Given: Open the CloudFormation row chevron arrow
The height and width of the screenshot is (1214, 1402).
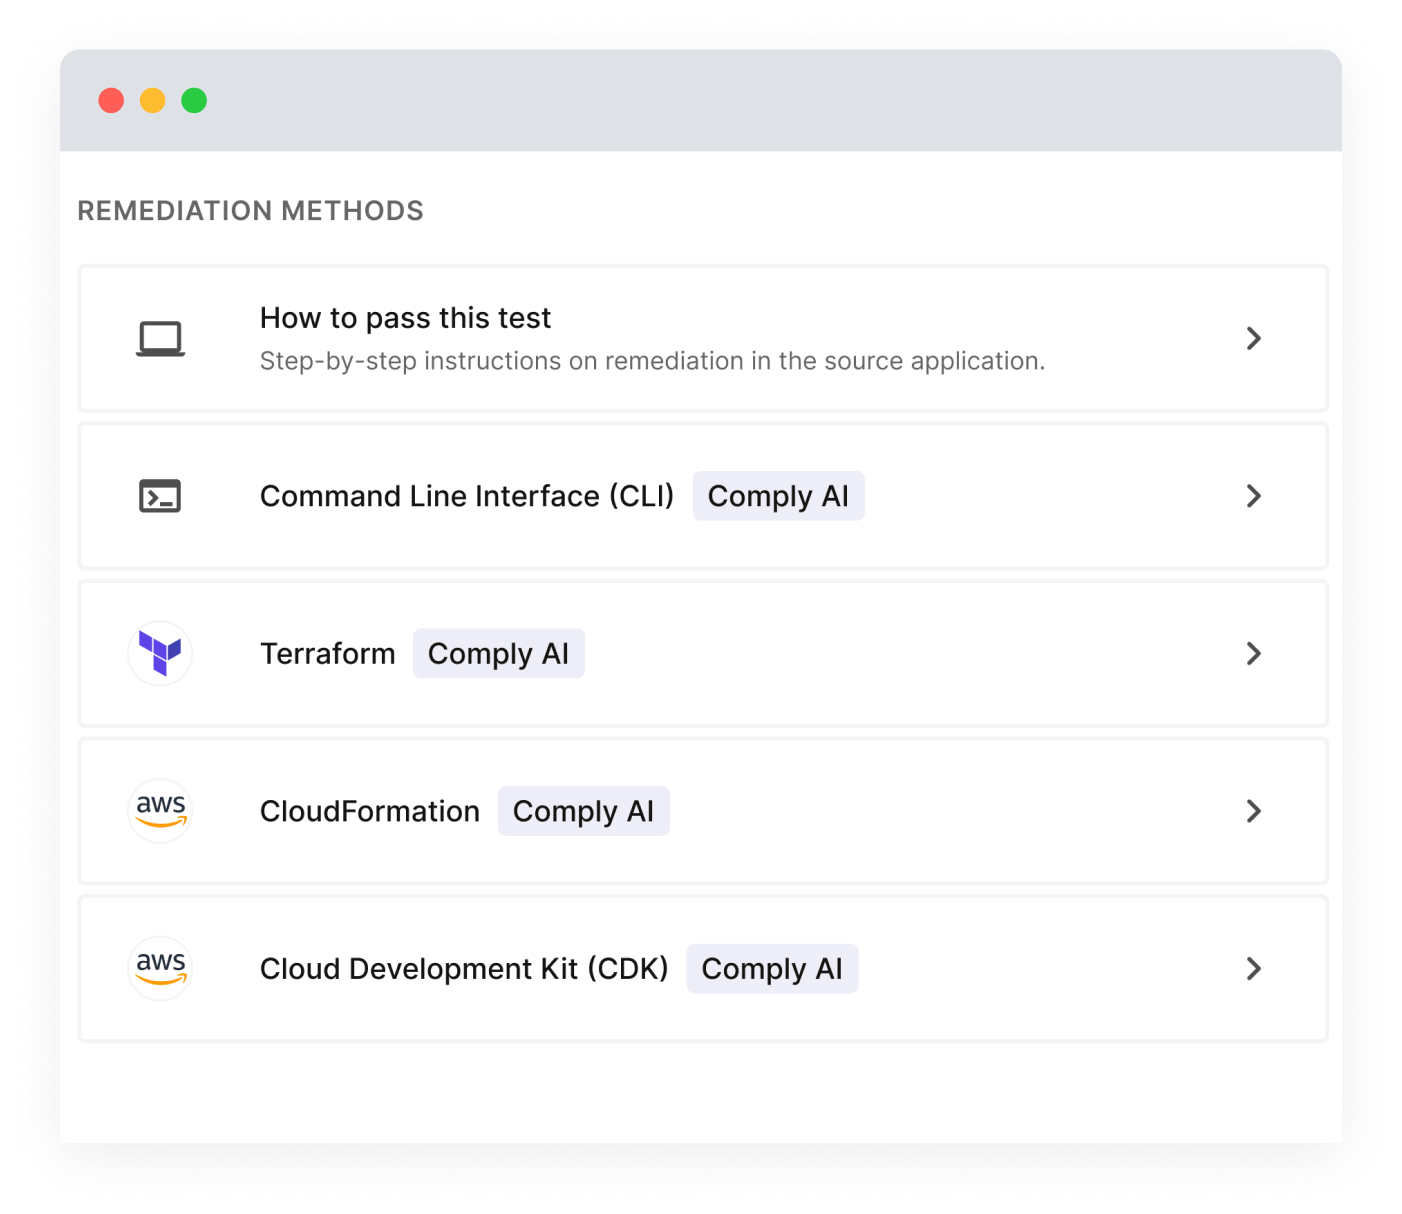Looking at the screenshot, I should click(1253, 811).
